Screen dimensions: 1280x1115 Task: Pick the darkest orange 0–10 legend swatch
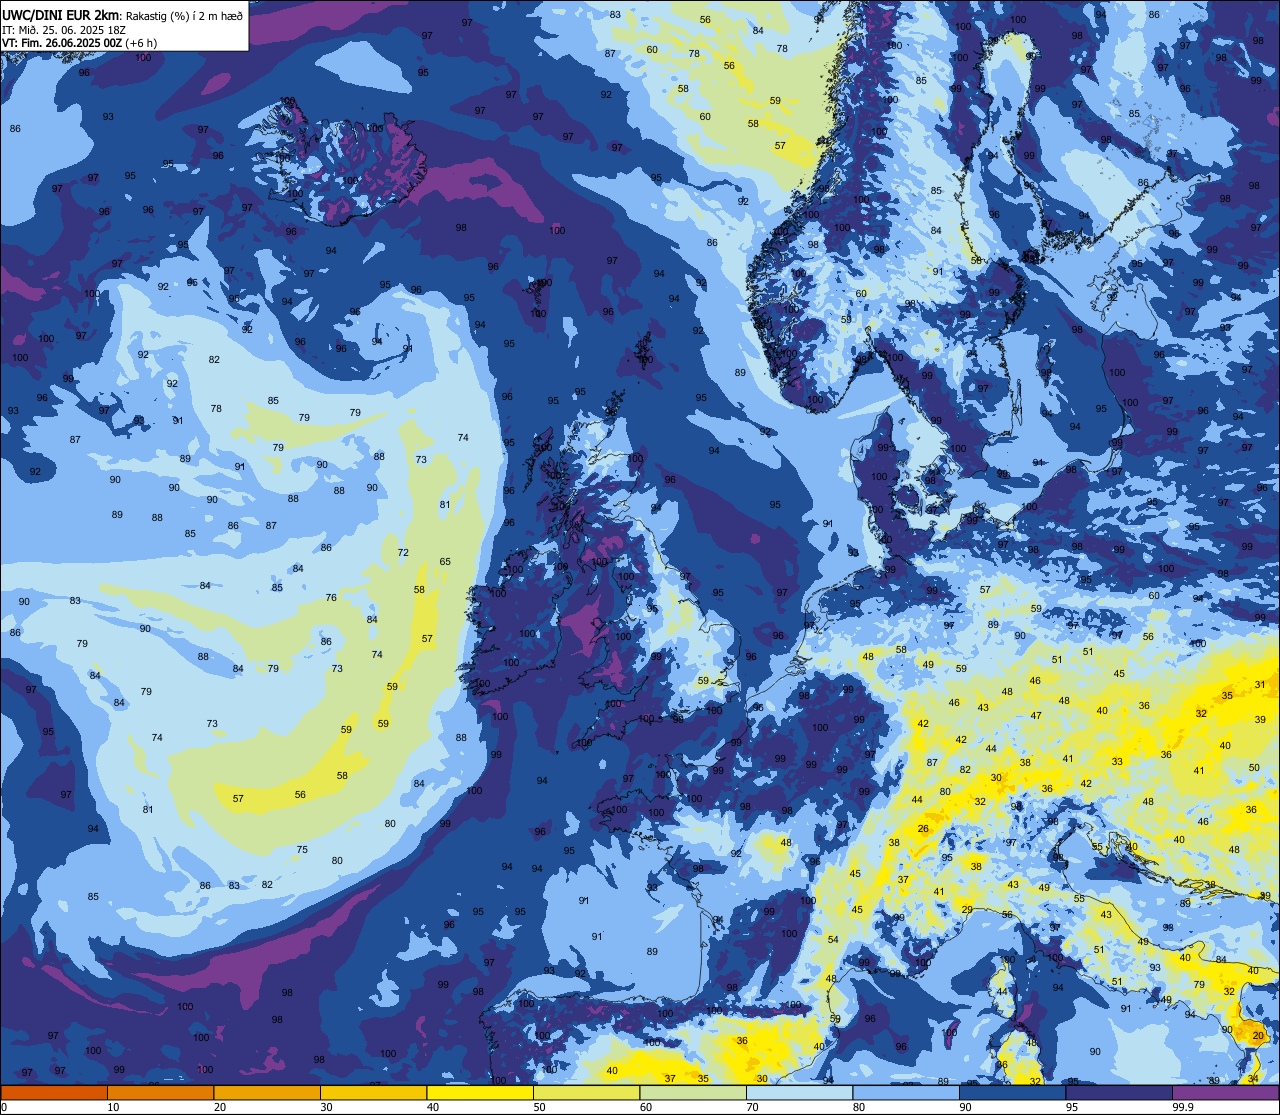pos(54,1092)
